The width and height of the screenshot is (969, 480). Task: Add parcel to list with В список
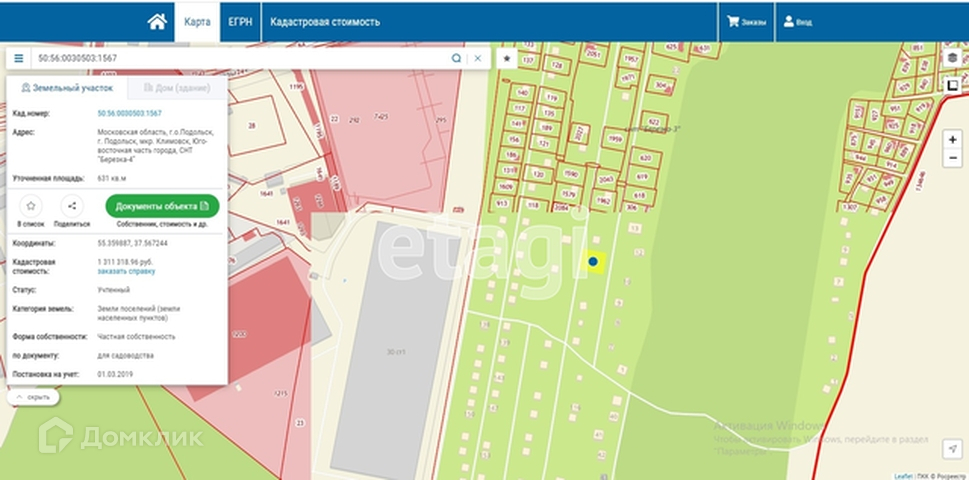click(31, 211)
